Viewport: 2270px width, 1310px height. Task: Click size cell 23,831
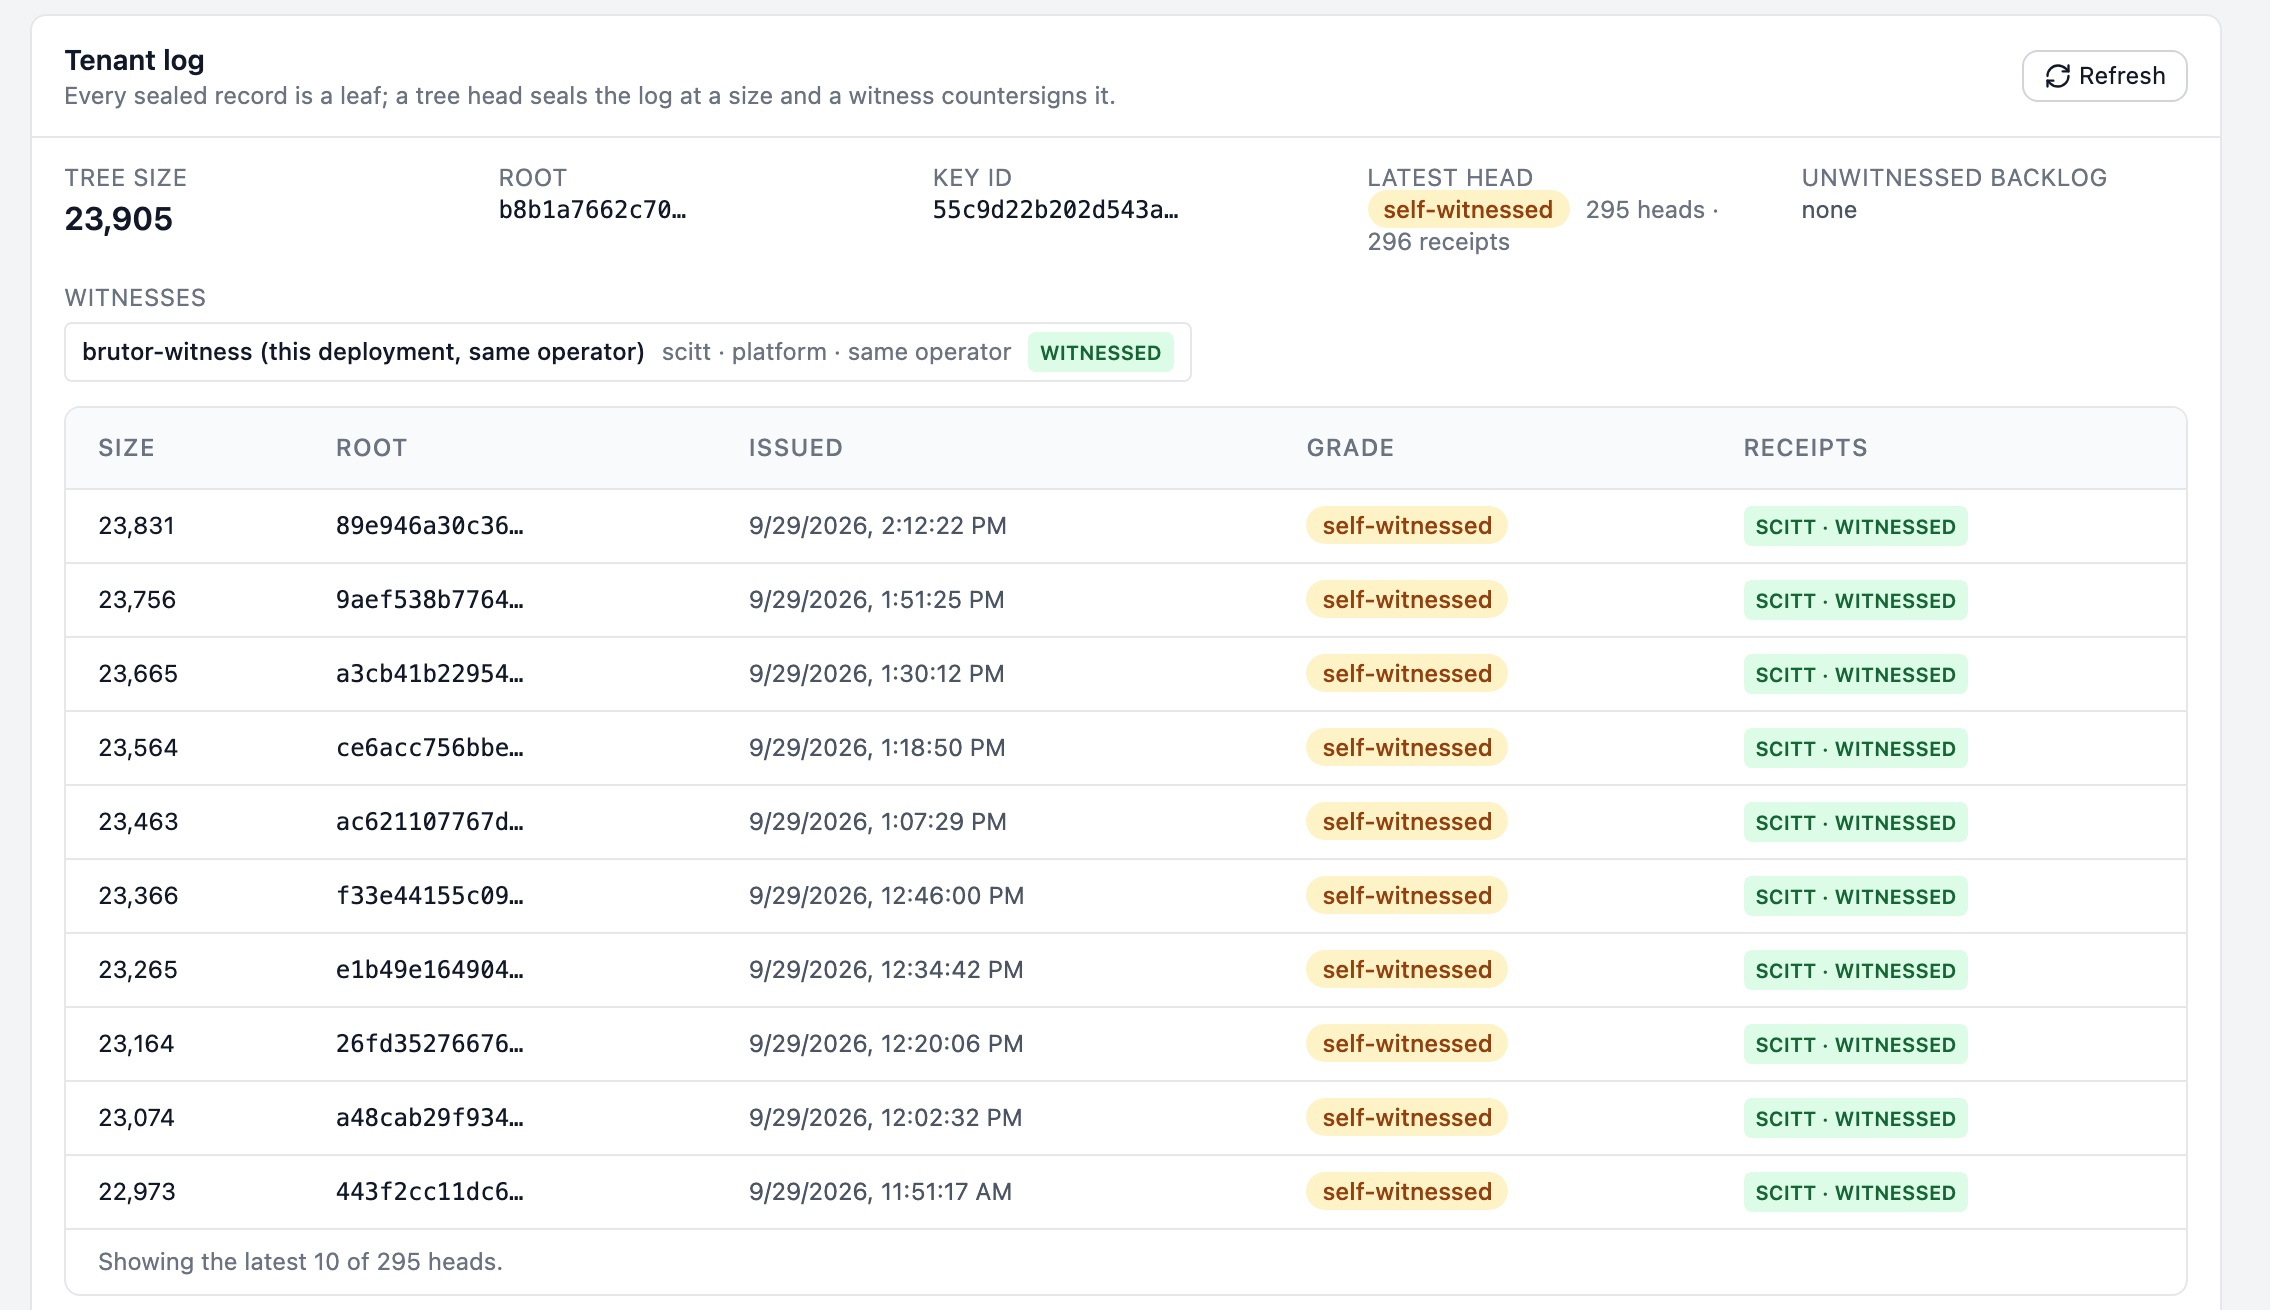(x=137, y=526)
